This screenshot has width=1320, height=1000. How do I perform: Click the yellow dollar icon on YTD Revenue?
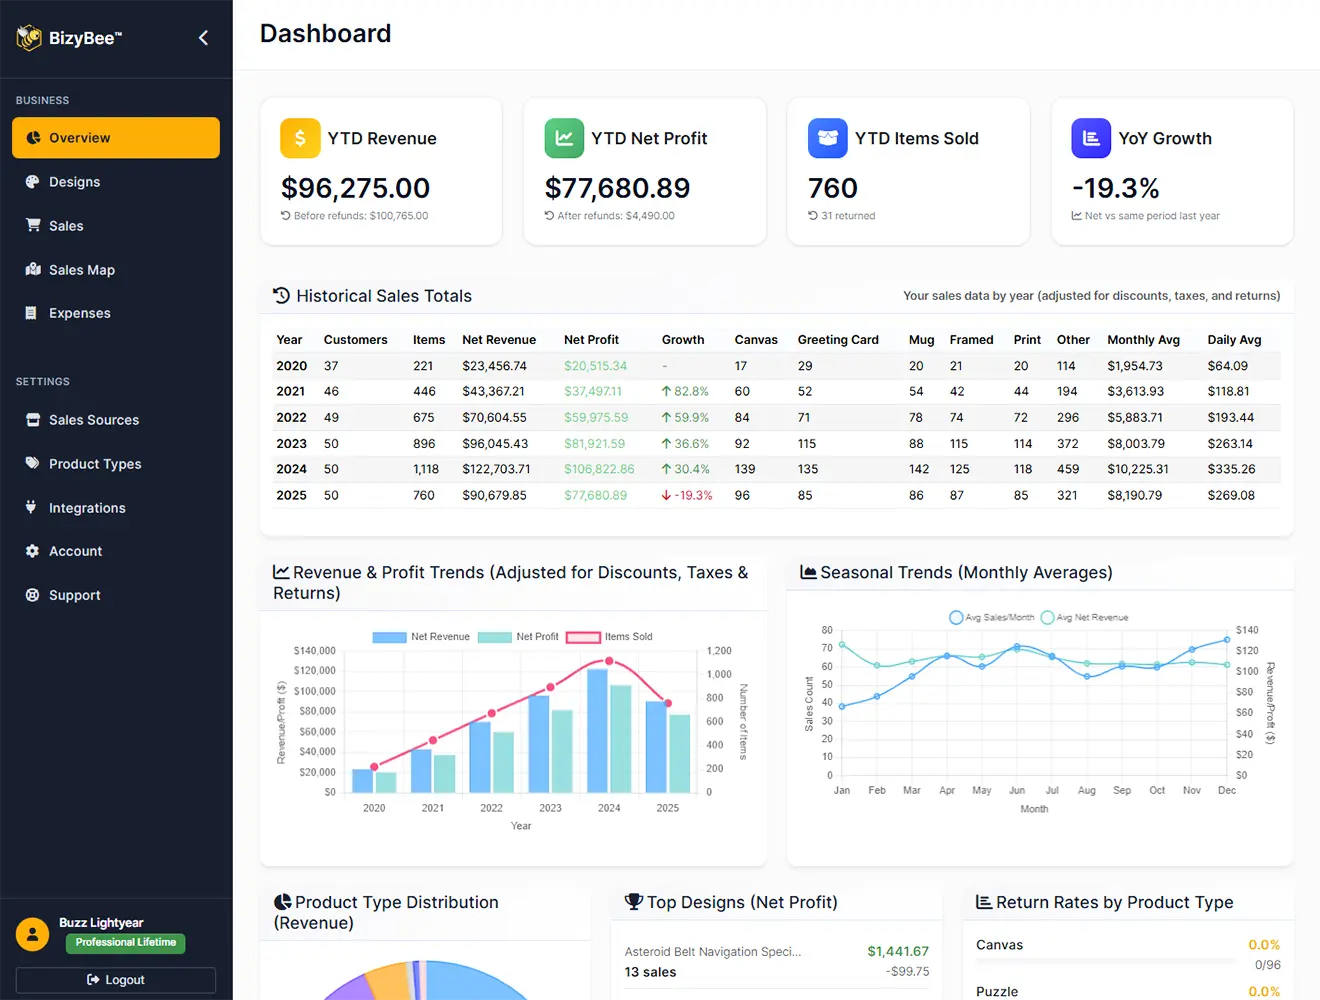click(299, 138)
